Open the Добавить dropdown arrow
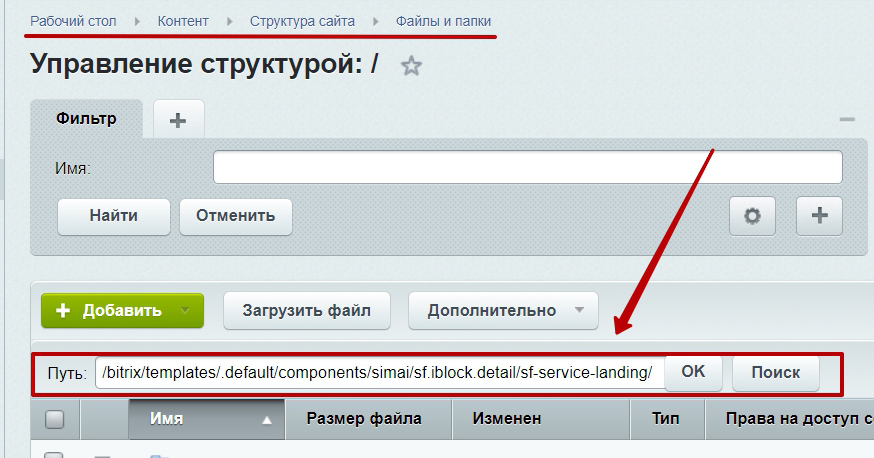 [x=185, y=311]
